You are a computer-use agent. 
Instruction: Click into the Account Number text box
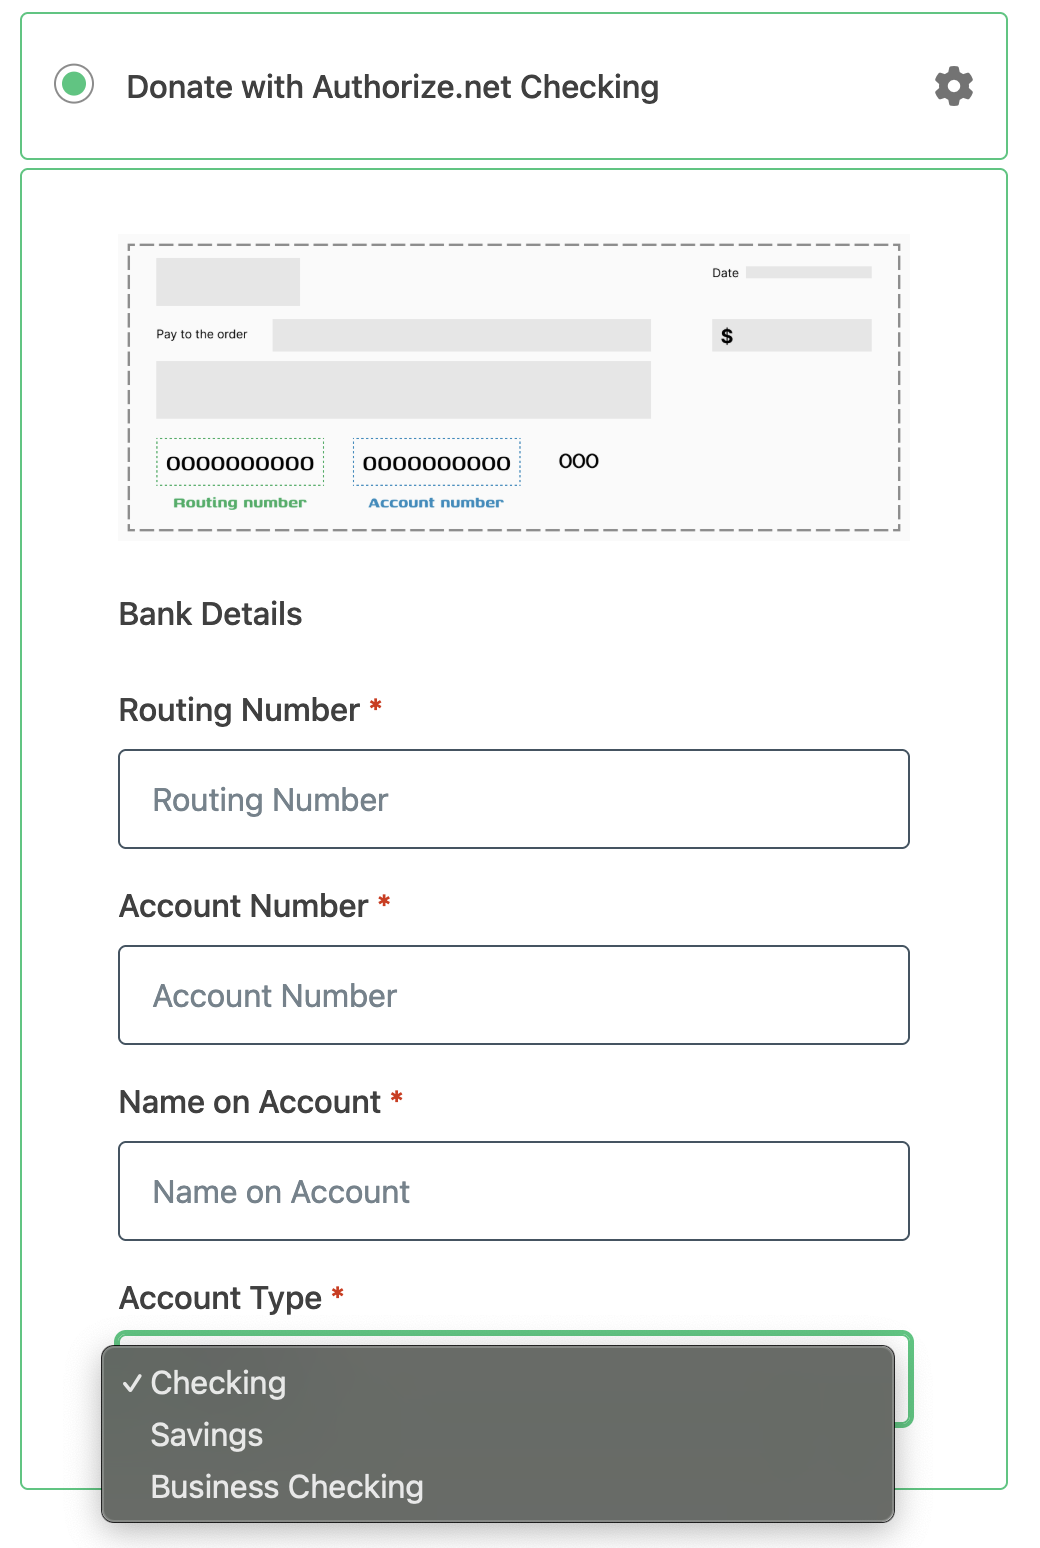tap(513, 995)
